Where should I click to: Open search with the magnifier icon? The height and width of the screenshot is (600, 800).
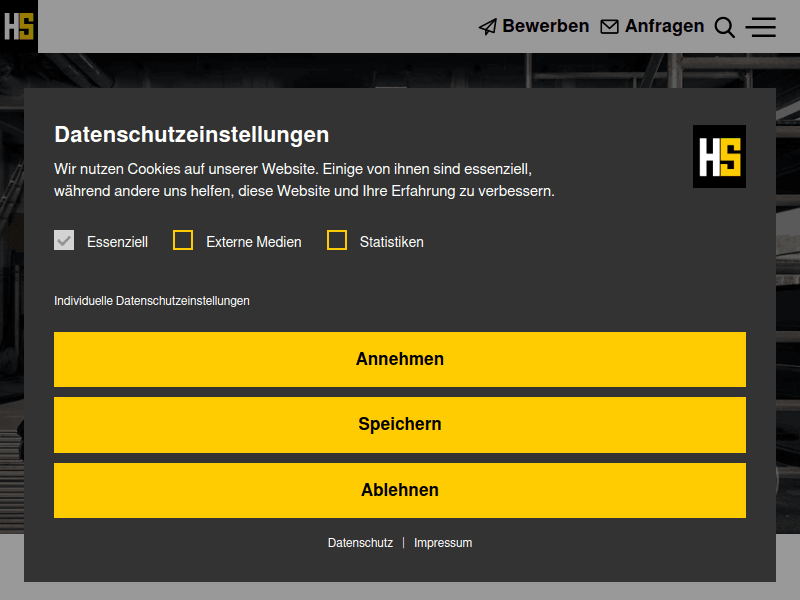725,28
